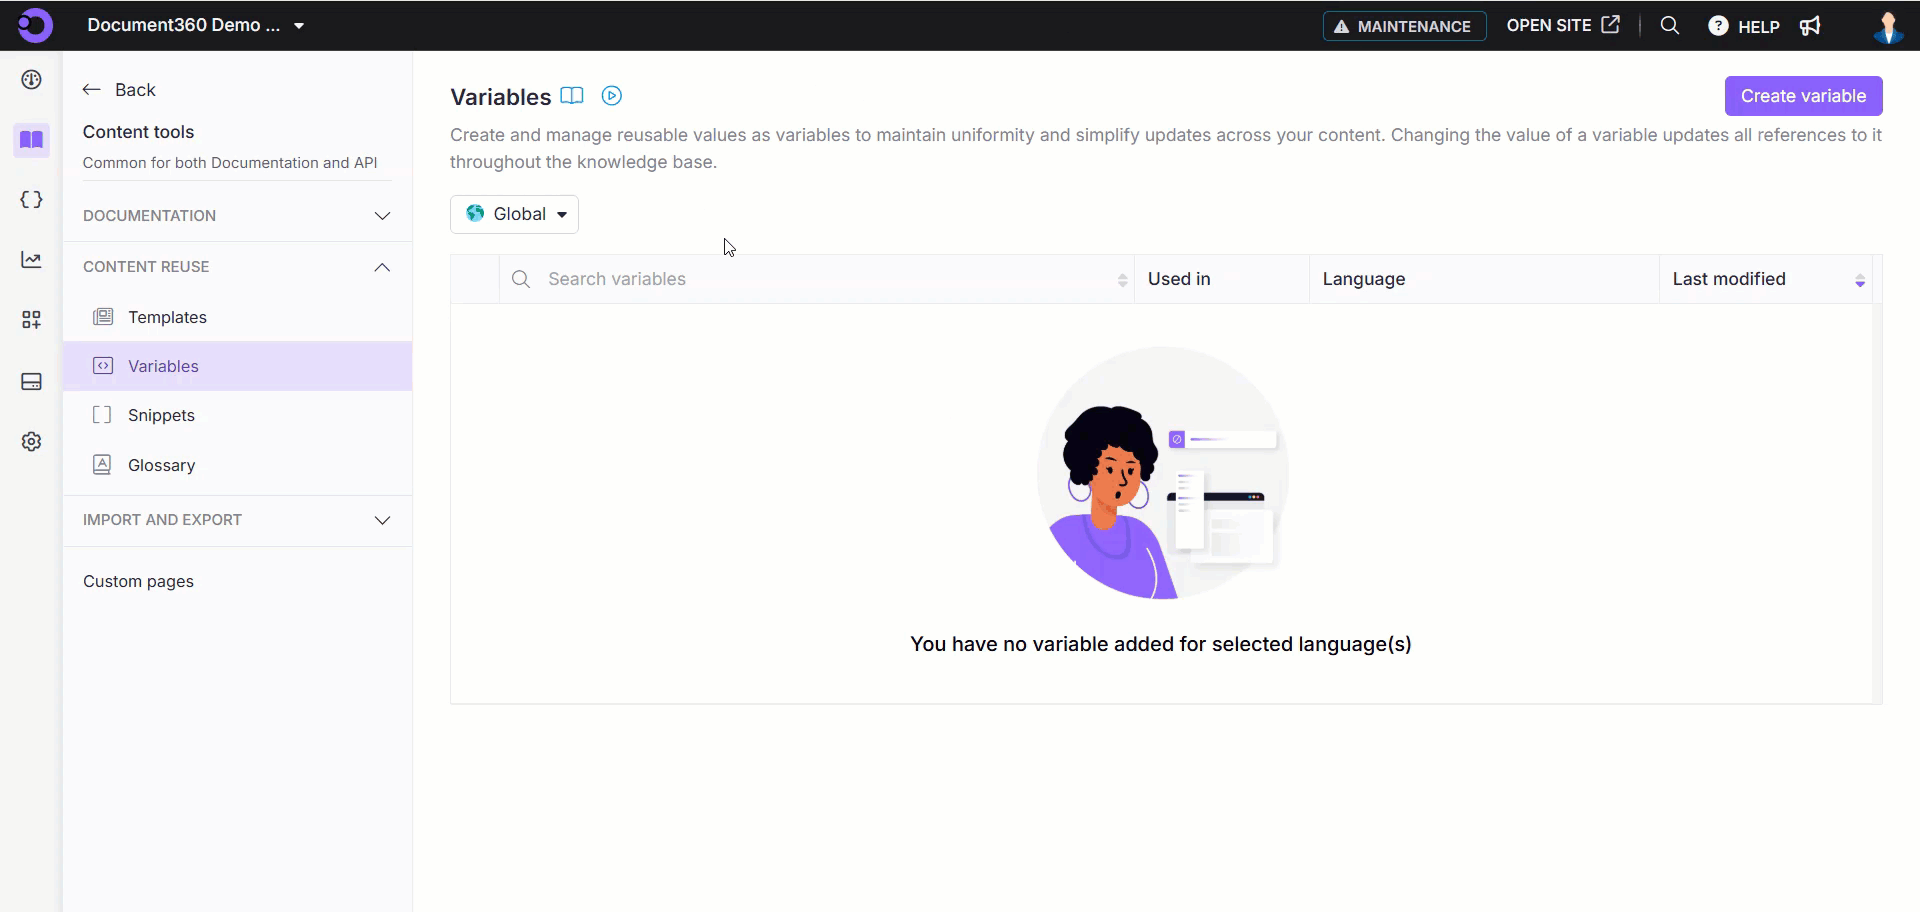Viewport: 1920px width, 912px height.
Task: Select Templates in Content reuse menu
Action: (x=238, y=317)
